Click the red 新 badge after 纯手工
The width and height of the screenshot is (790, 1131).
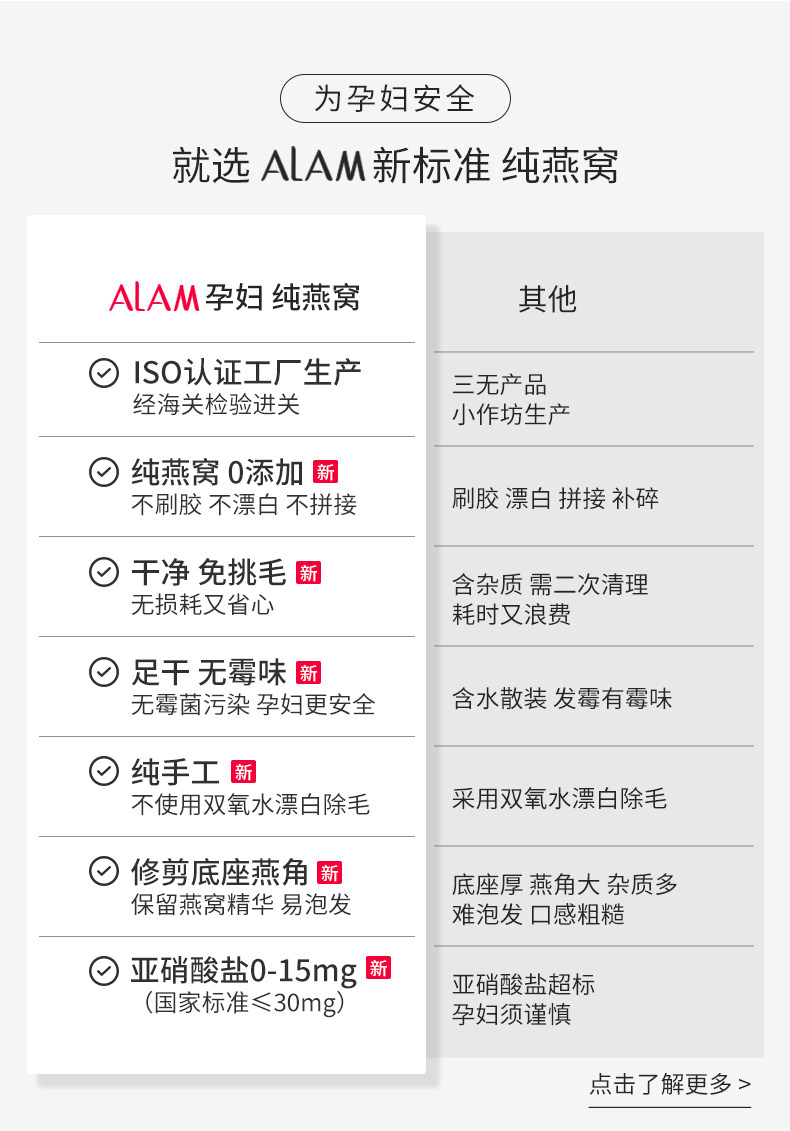click(243, 772)
